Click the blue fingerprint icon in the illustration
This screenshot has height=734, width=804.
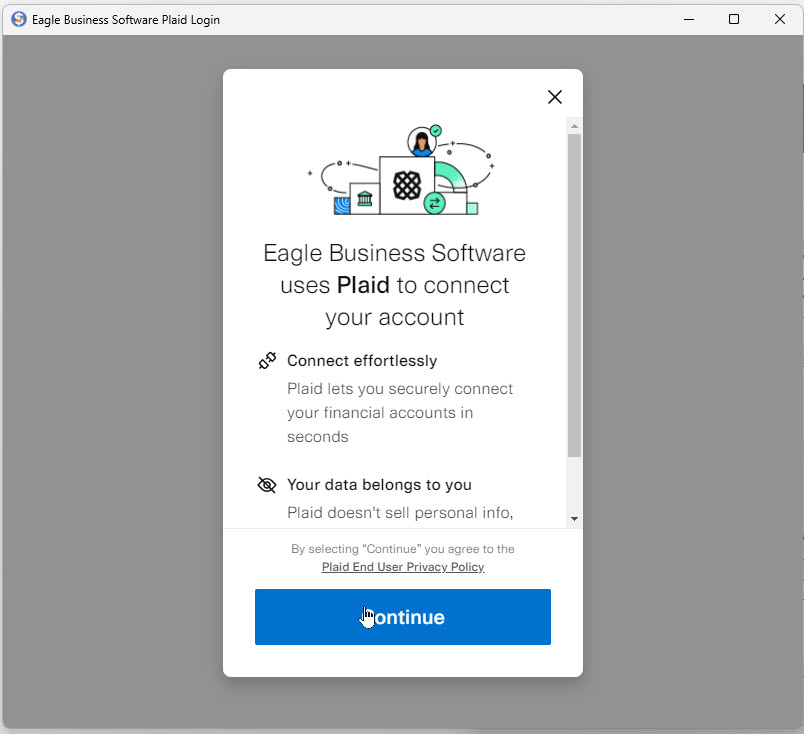click(342, 205)
